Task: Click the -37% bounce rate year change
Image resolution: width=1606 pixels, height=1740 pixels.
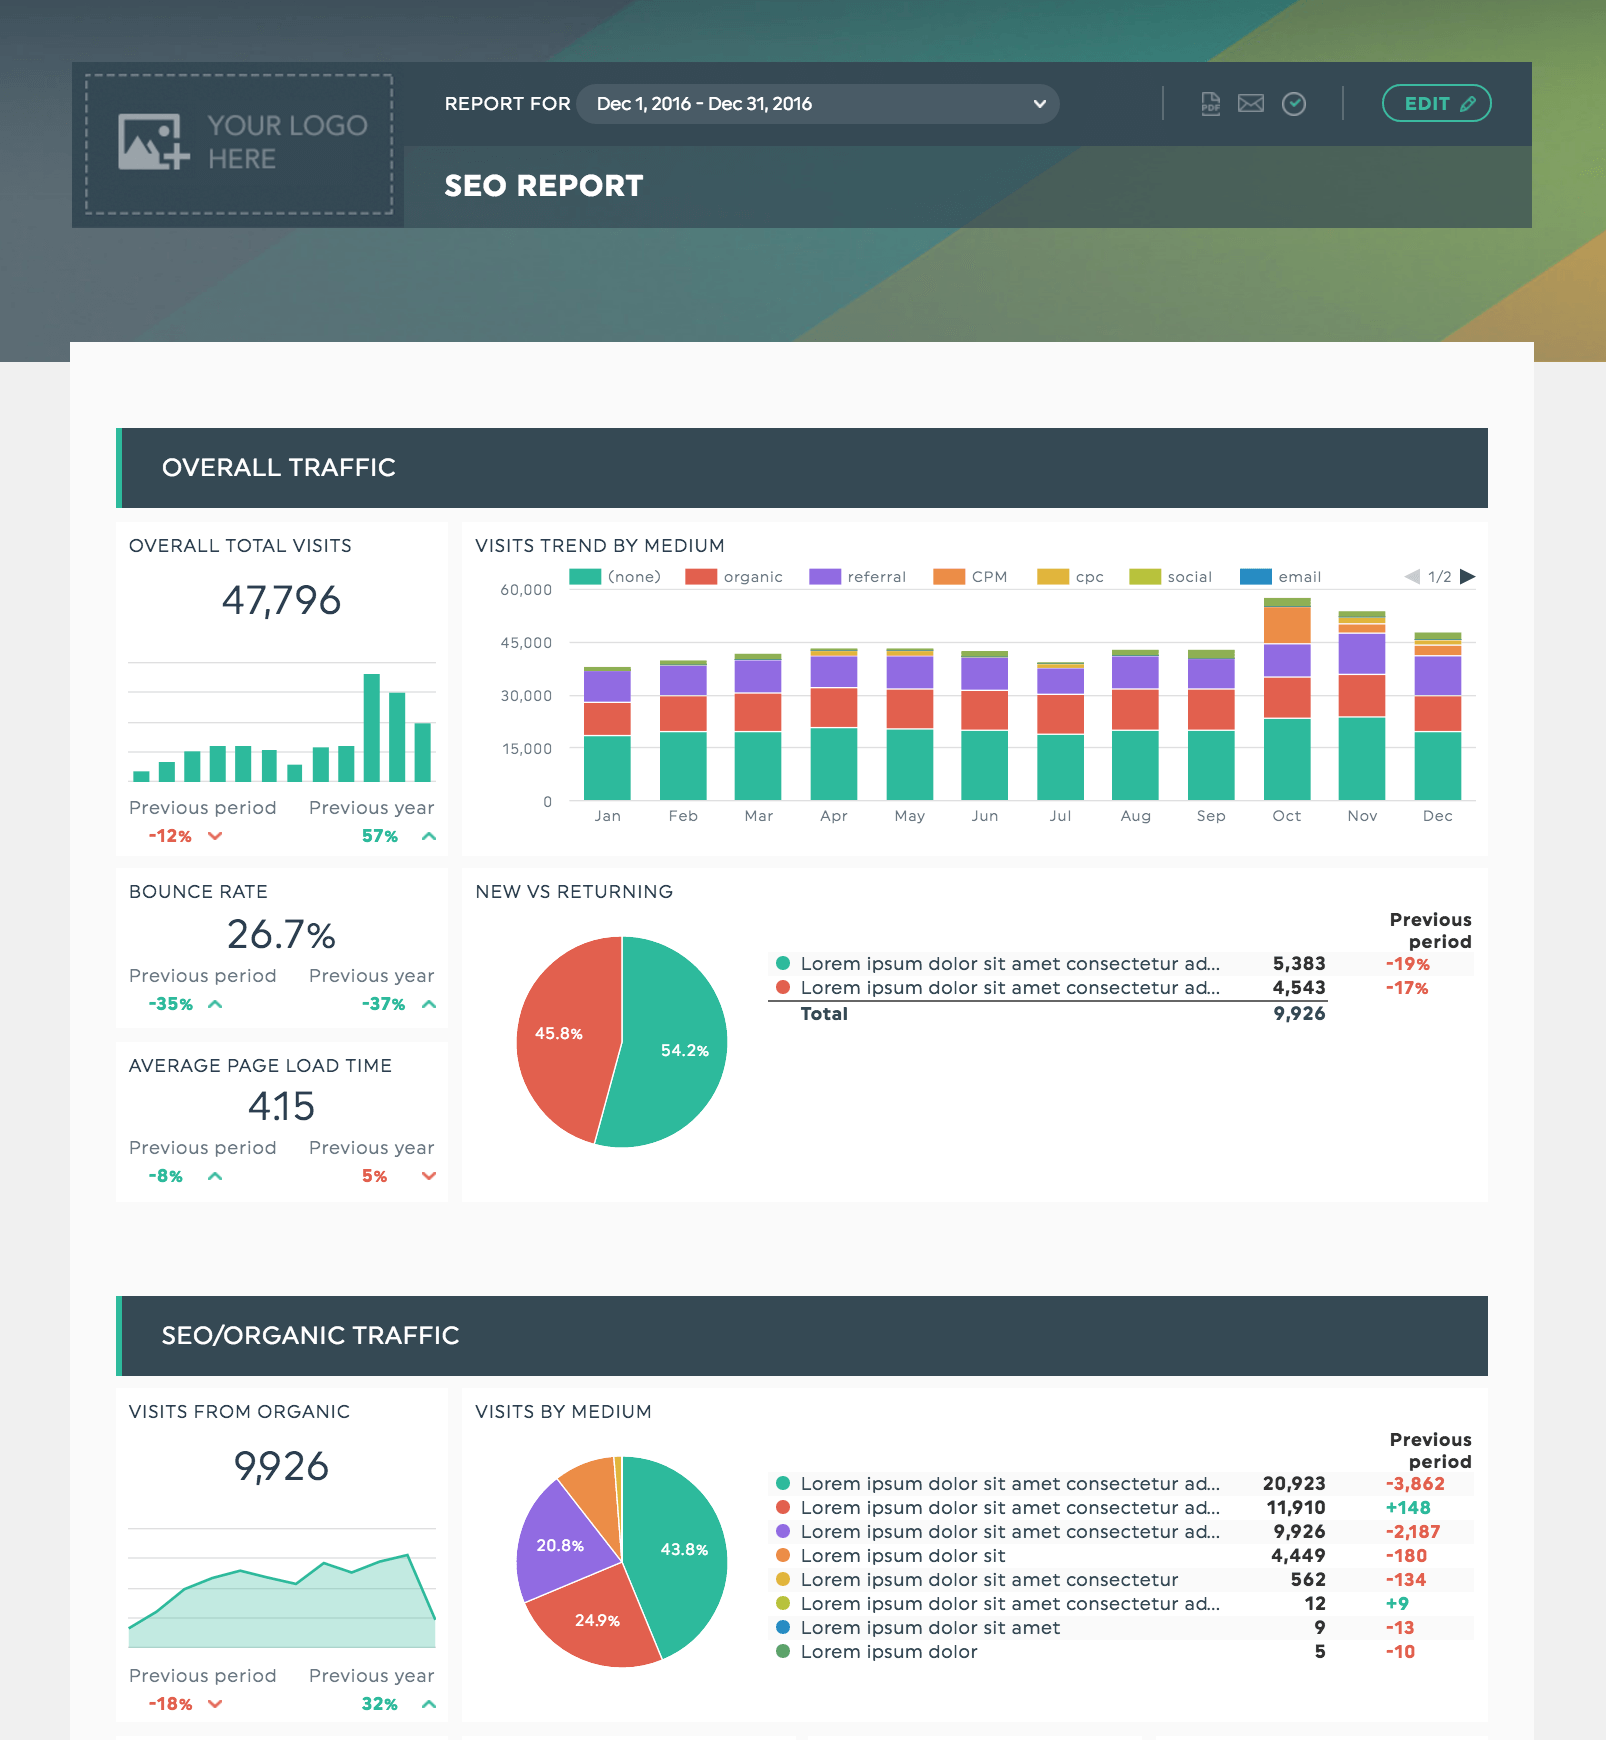Action: click(x=384, y=1004)
